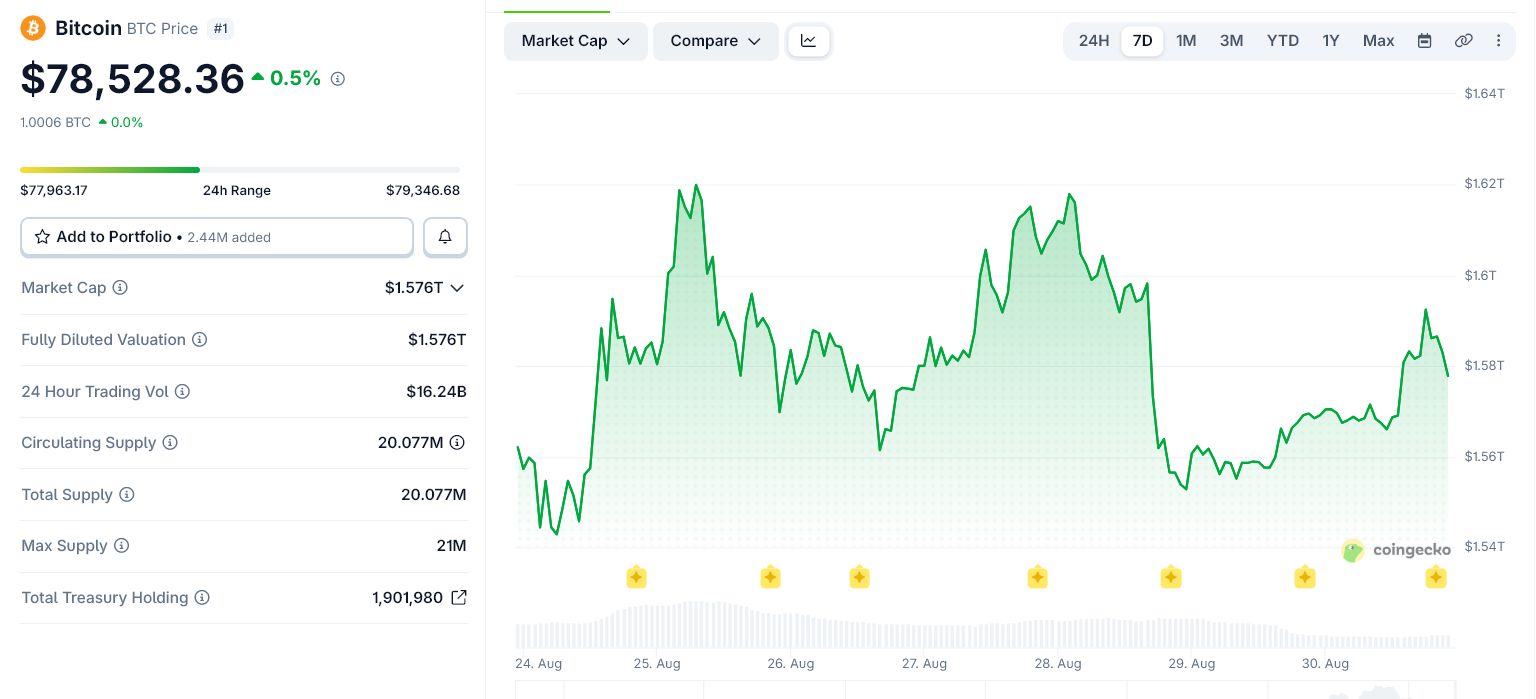1536x699 pixels.
Task: Expand the $1.576T market cap chevron
Action: tap(457, 288)
